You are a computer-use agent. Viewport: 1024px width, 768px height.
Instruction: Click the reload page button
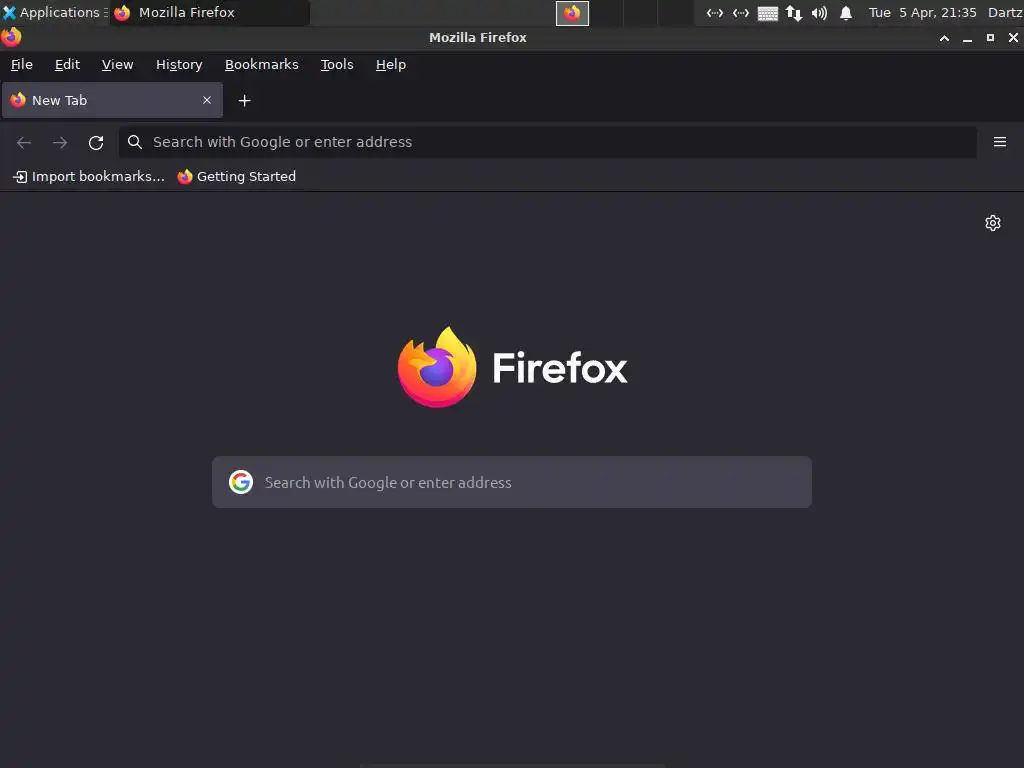[x=96, y=142]
